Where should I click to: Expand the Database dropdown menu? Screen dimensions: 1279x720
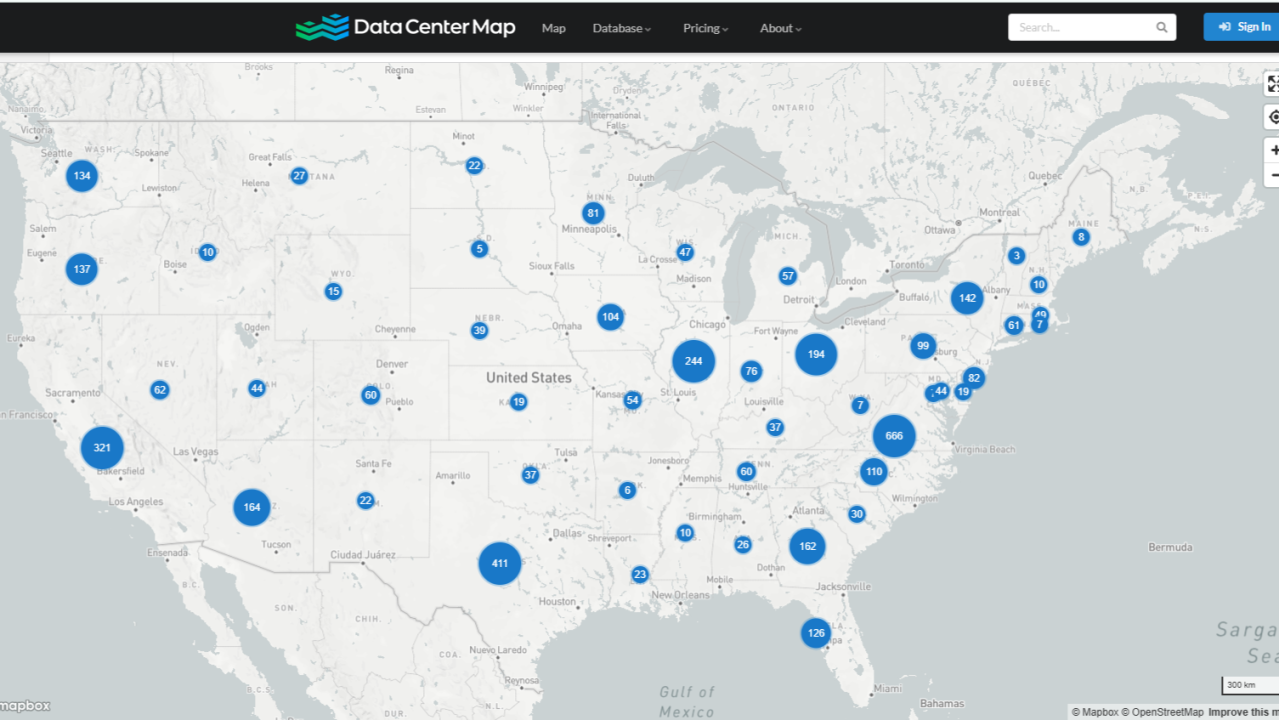(621, 28)
